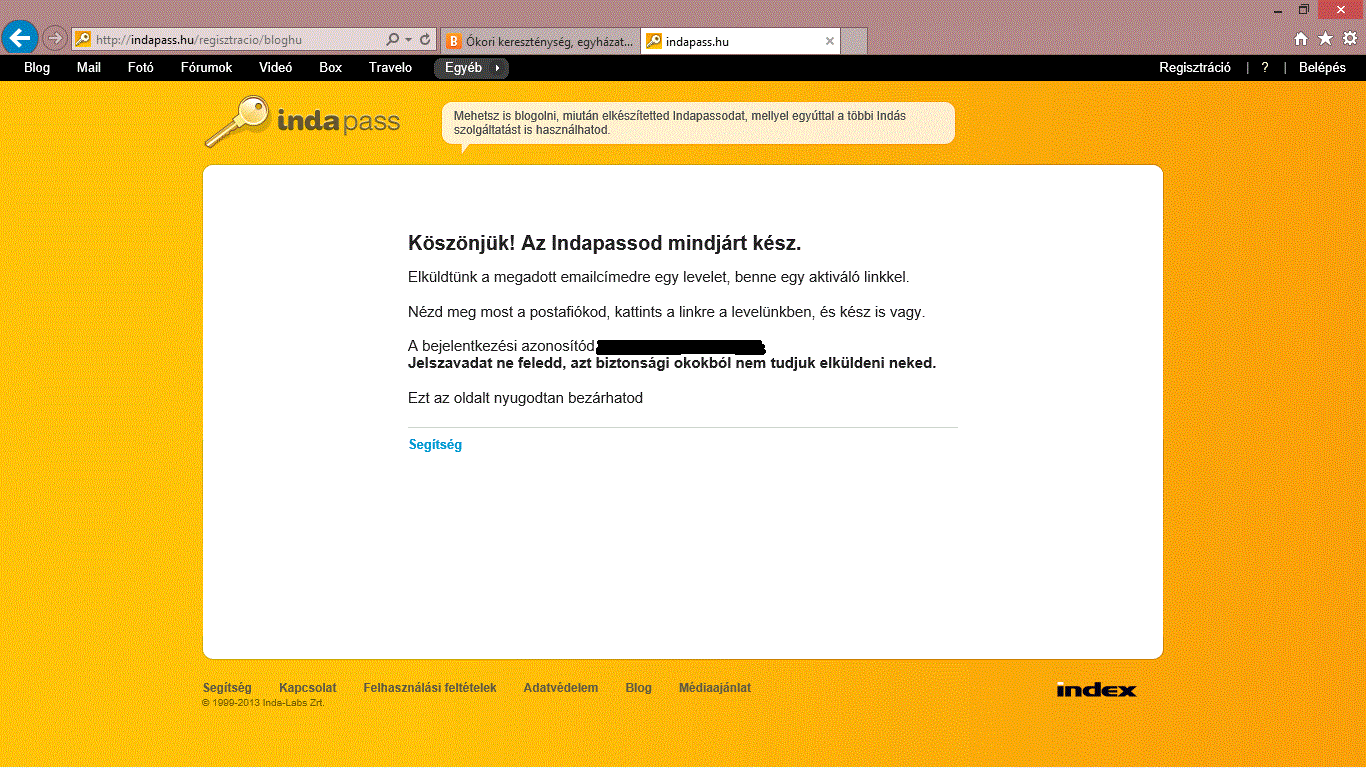Open the browser Tools gear icon
Image resolution: width=1366 pixels, height=768 pixels.
[1350, 39]
